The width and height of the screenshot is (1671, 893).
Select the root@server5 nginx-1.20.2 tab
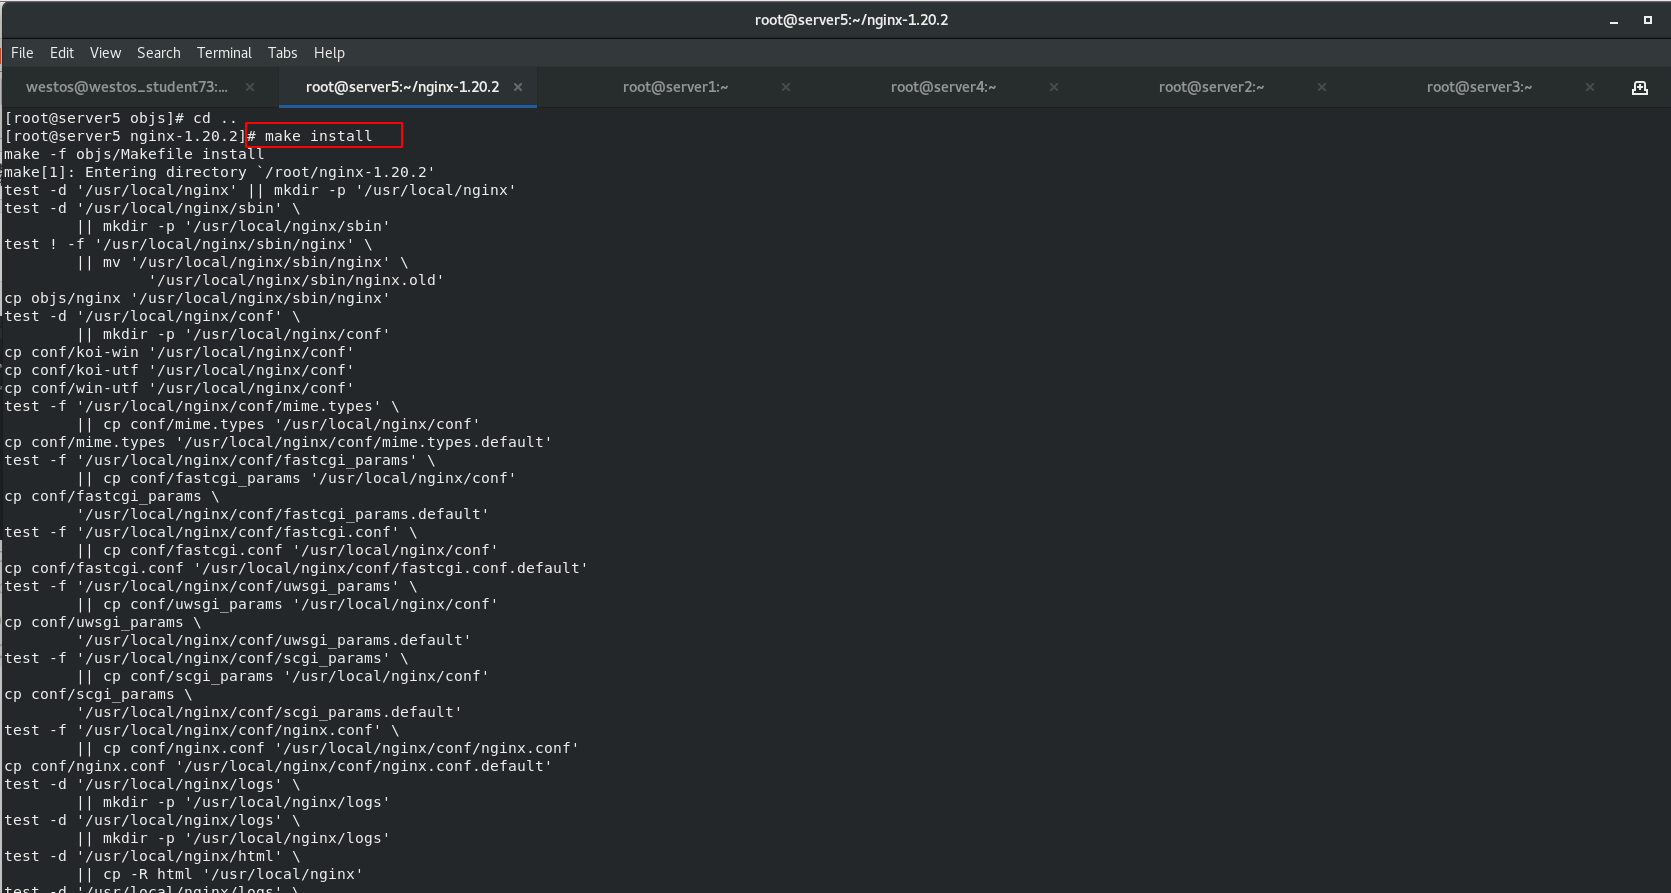tap(402, 87)
